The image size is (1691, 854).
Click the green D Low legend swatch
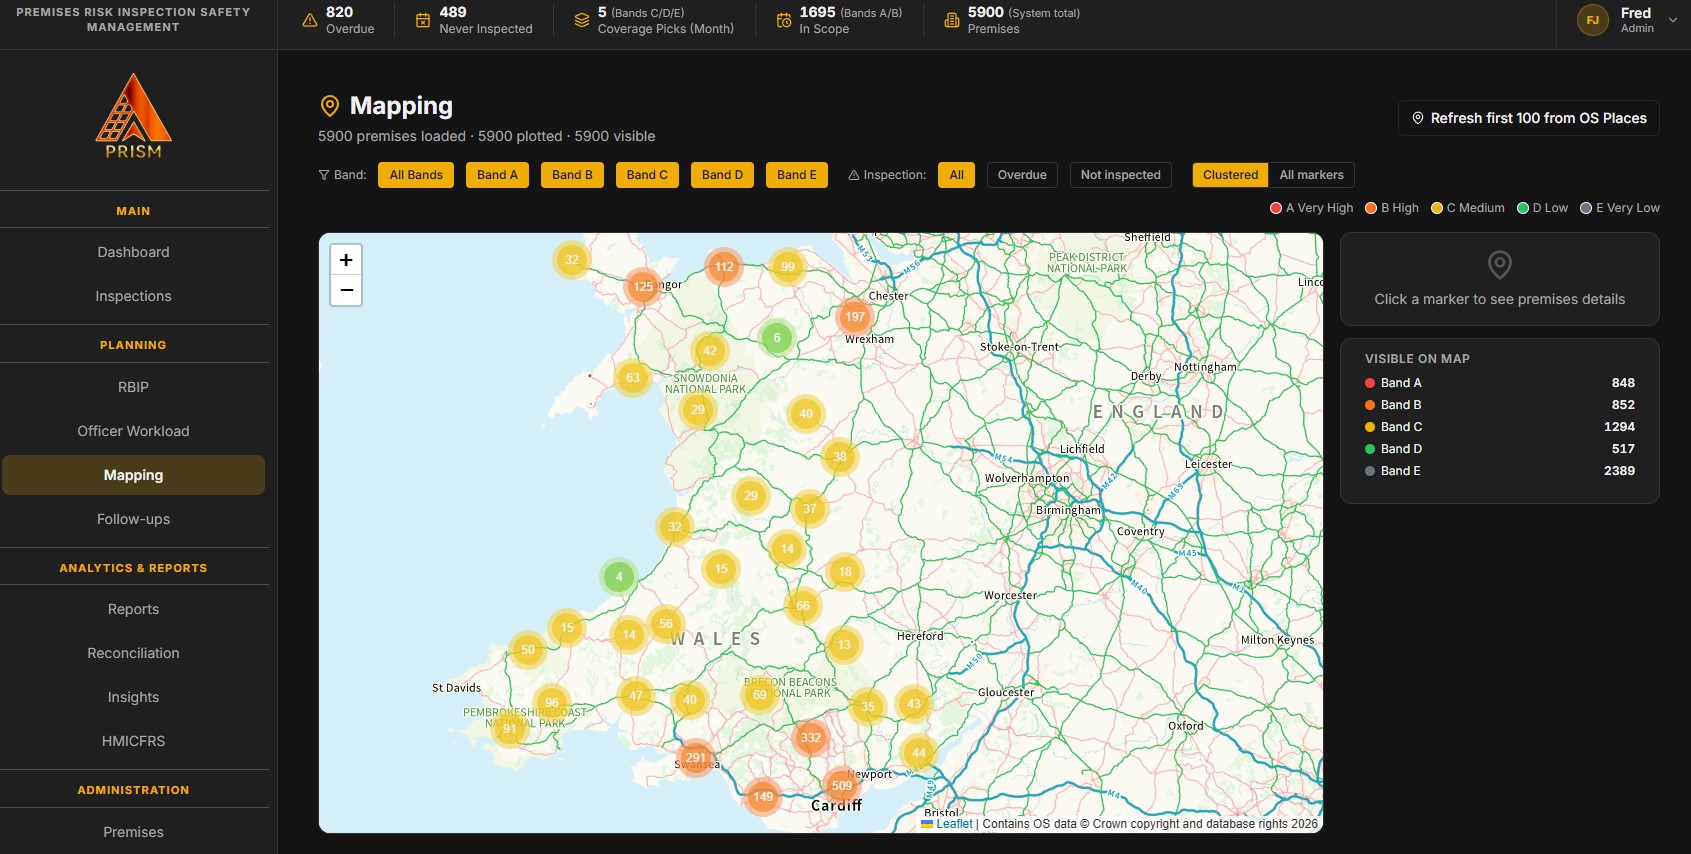pyautogui.click(x=1523, y=208)
